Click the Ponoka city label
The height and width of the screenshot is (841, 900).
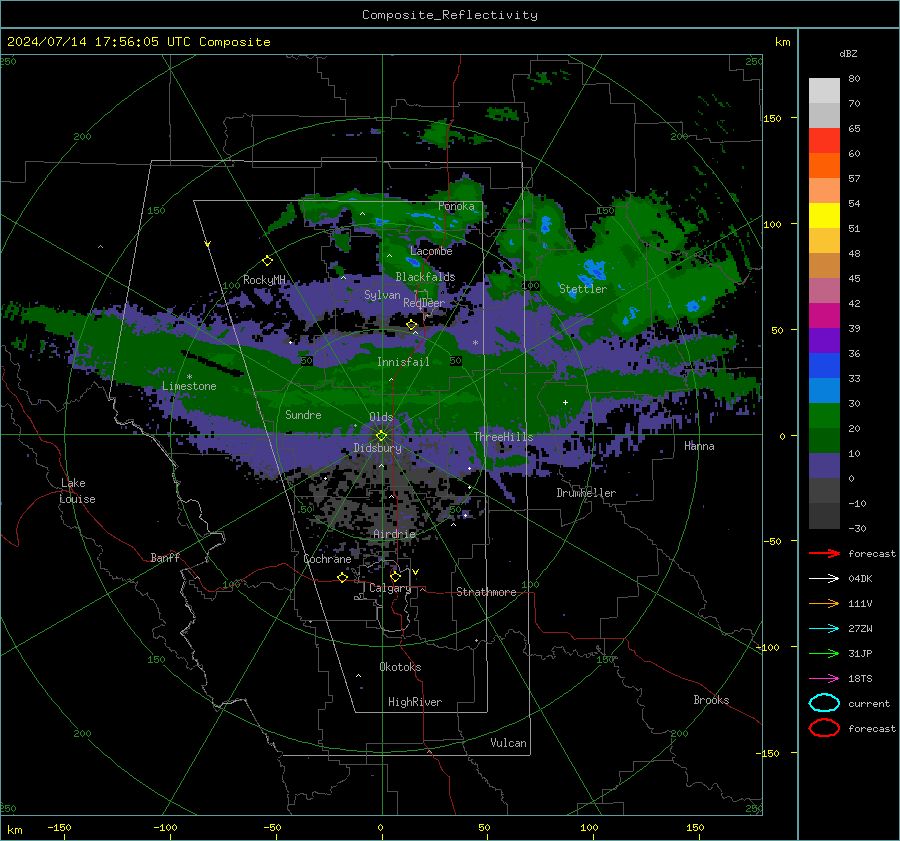[x=456, y=206]
